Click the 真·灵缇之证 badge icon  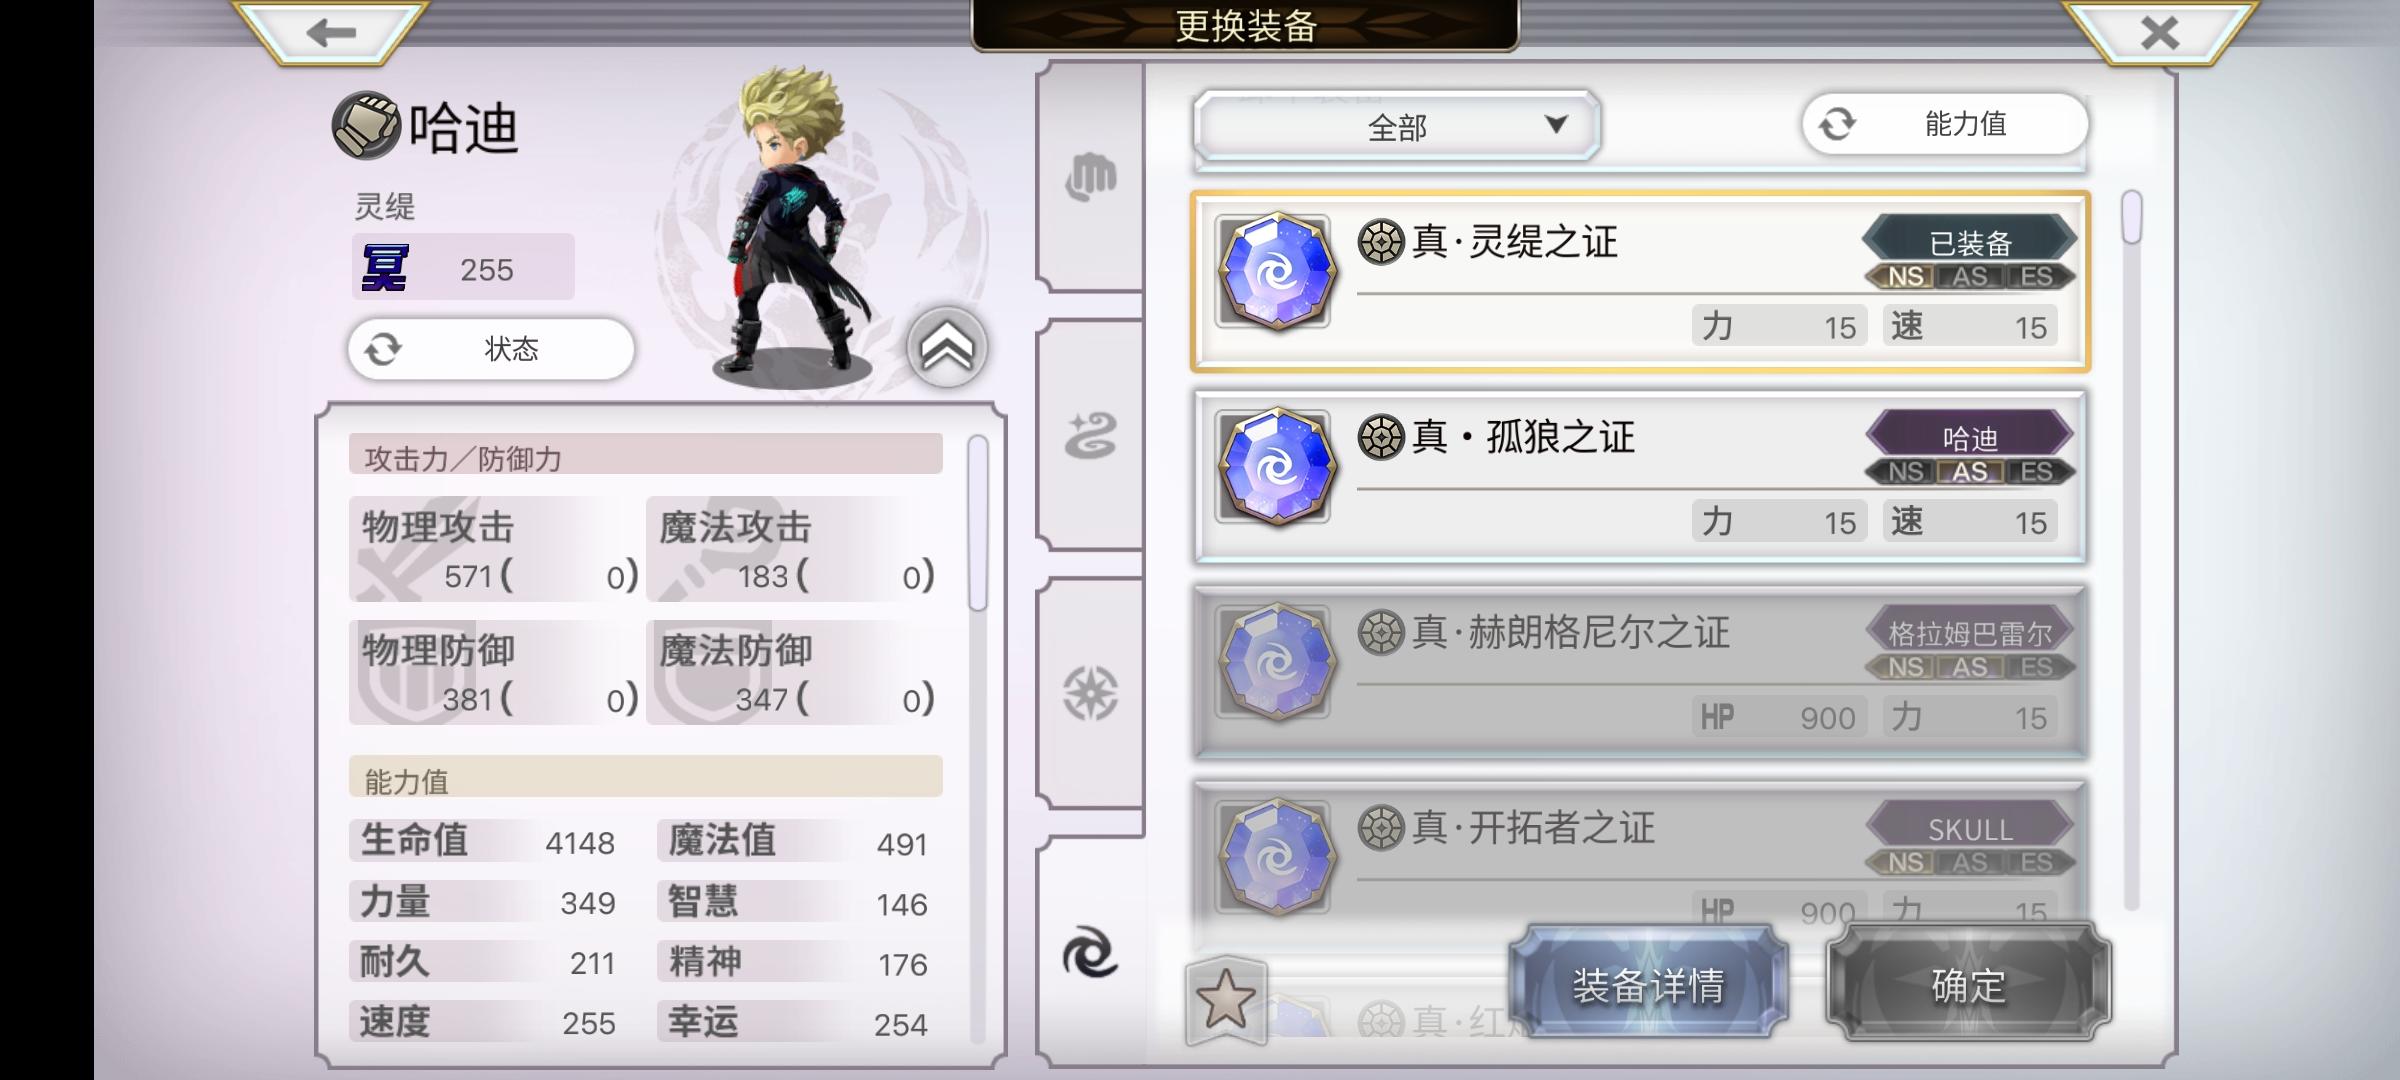1275,271
